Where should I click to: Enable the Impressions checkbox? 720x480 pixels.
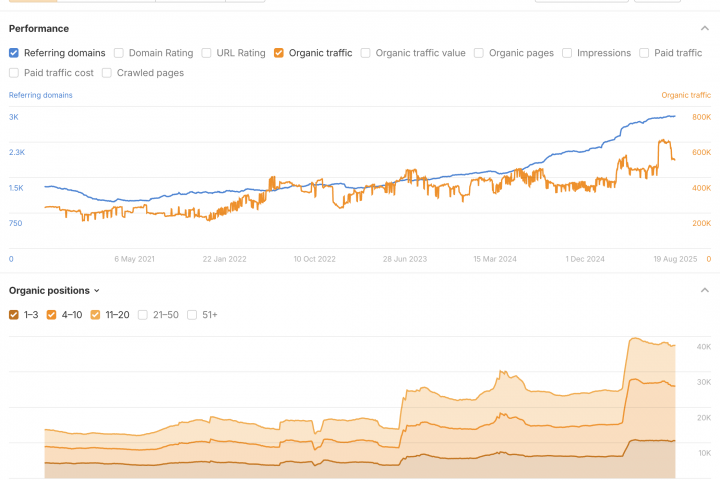tap(567, 53)
